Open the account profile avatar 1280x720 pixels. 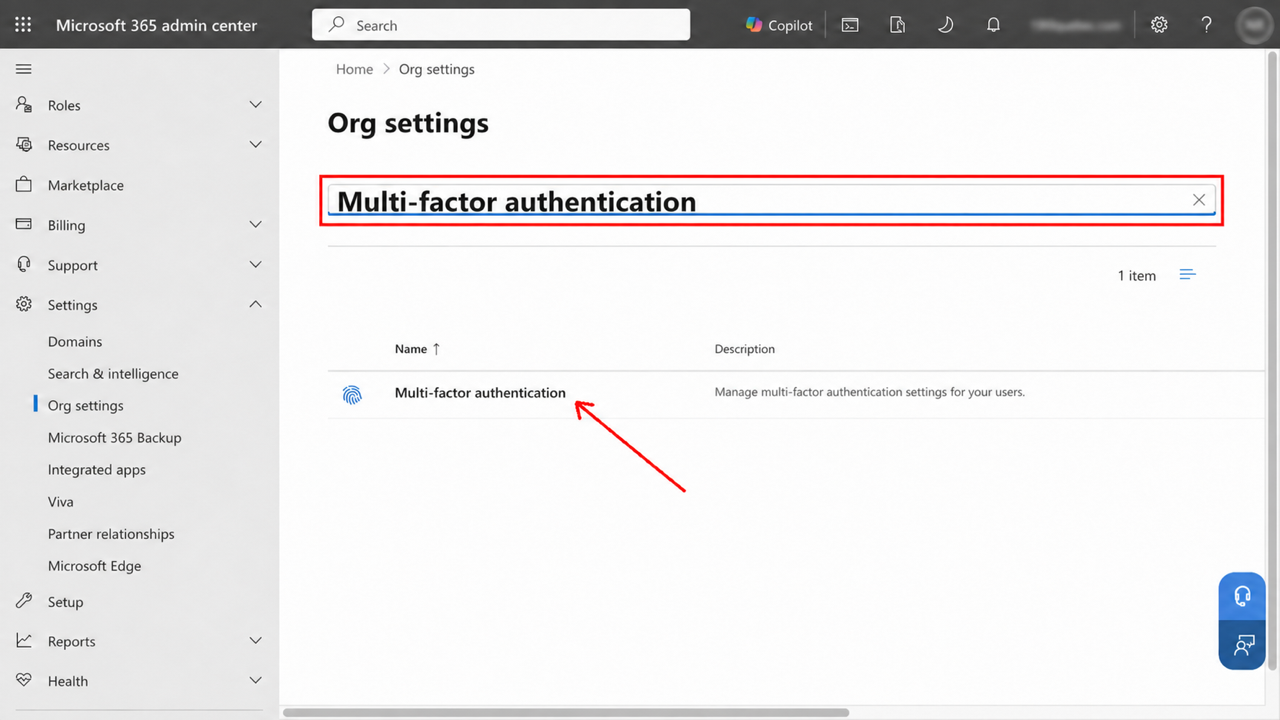point(1254,25)
